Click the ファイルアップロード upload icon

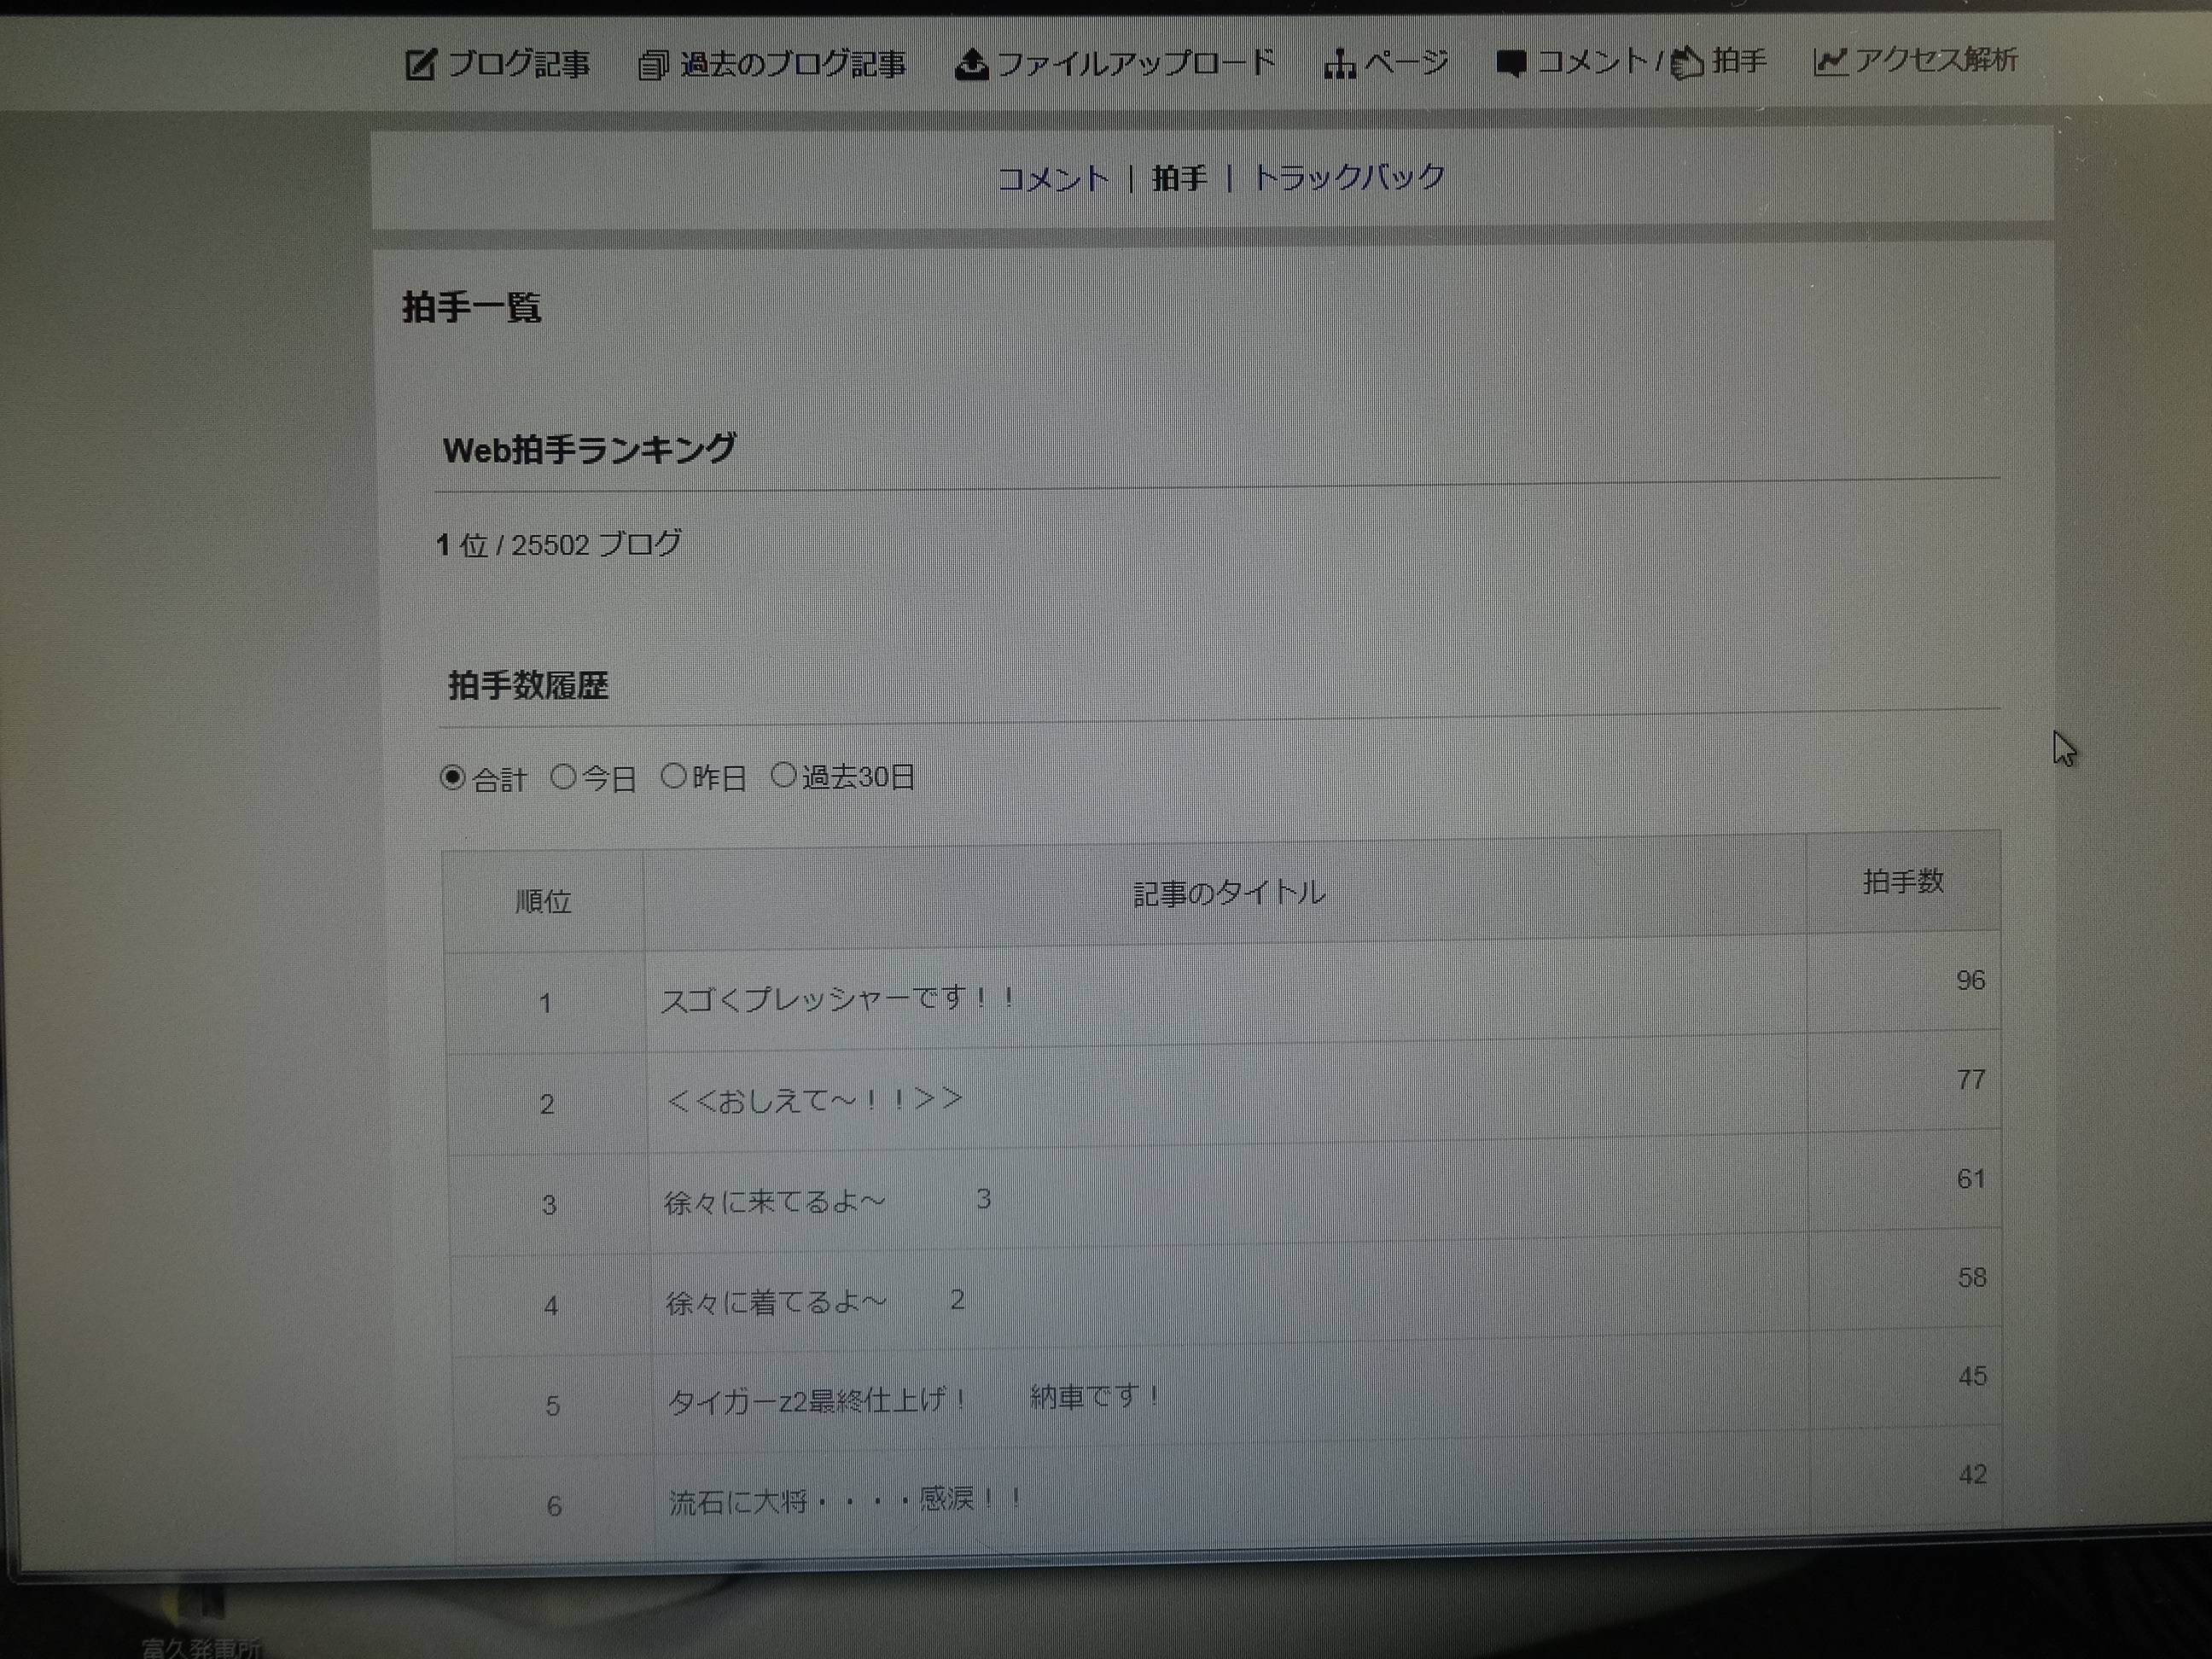point(971,65)
